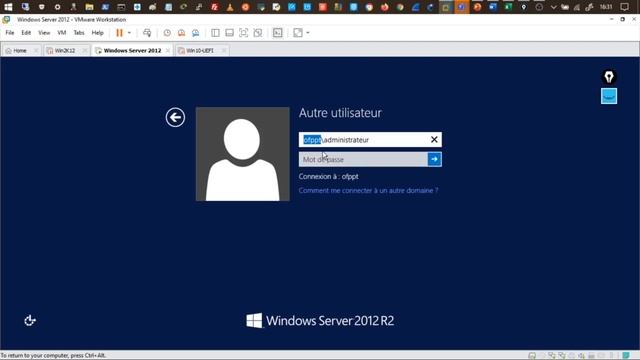The width and height of the screenshot is (640, 360).
Task: Open the power options dropdown beside pause
Action: point(129,33)
